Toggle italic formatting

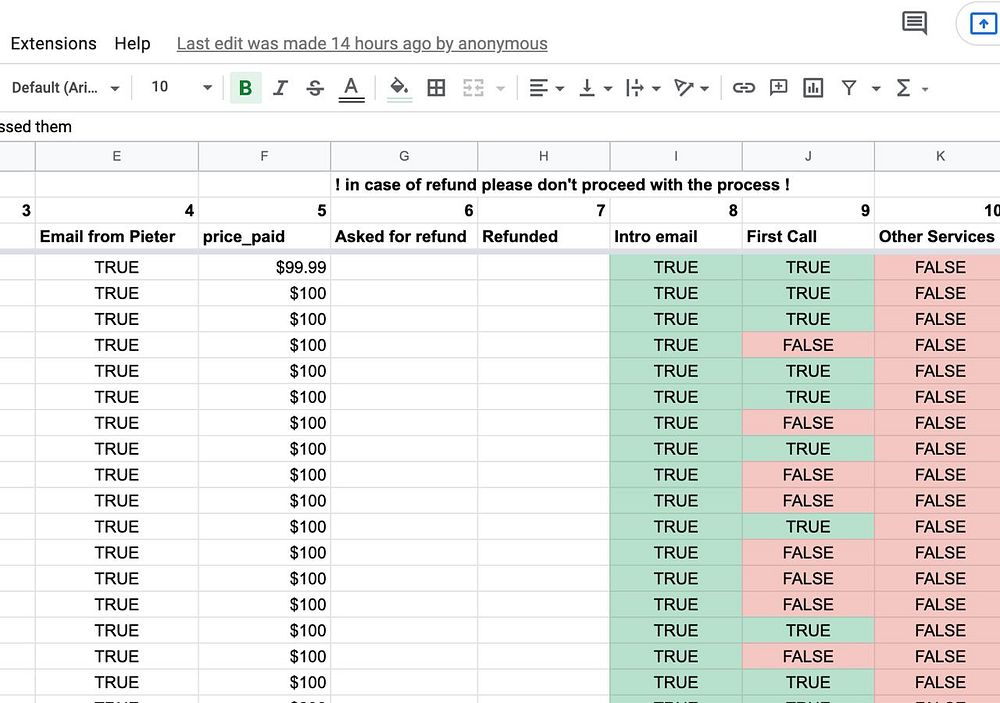(x=280, y=88)
